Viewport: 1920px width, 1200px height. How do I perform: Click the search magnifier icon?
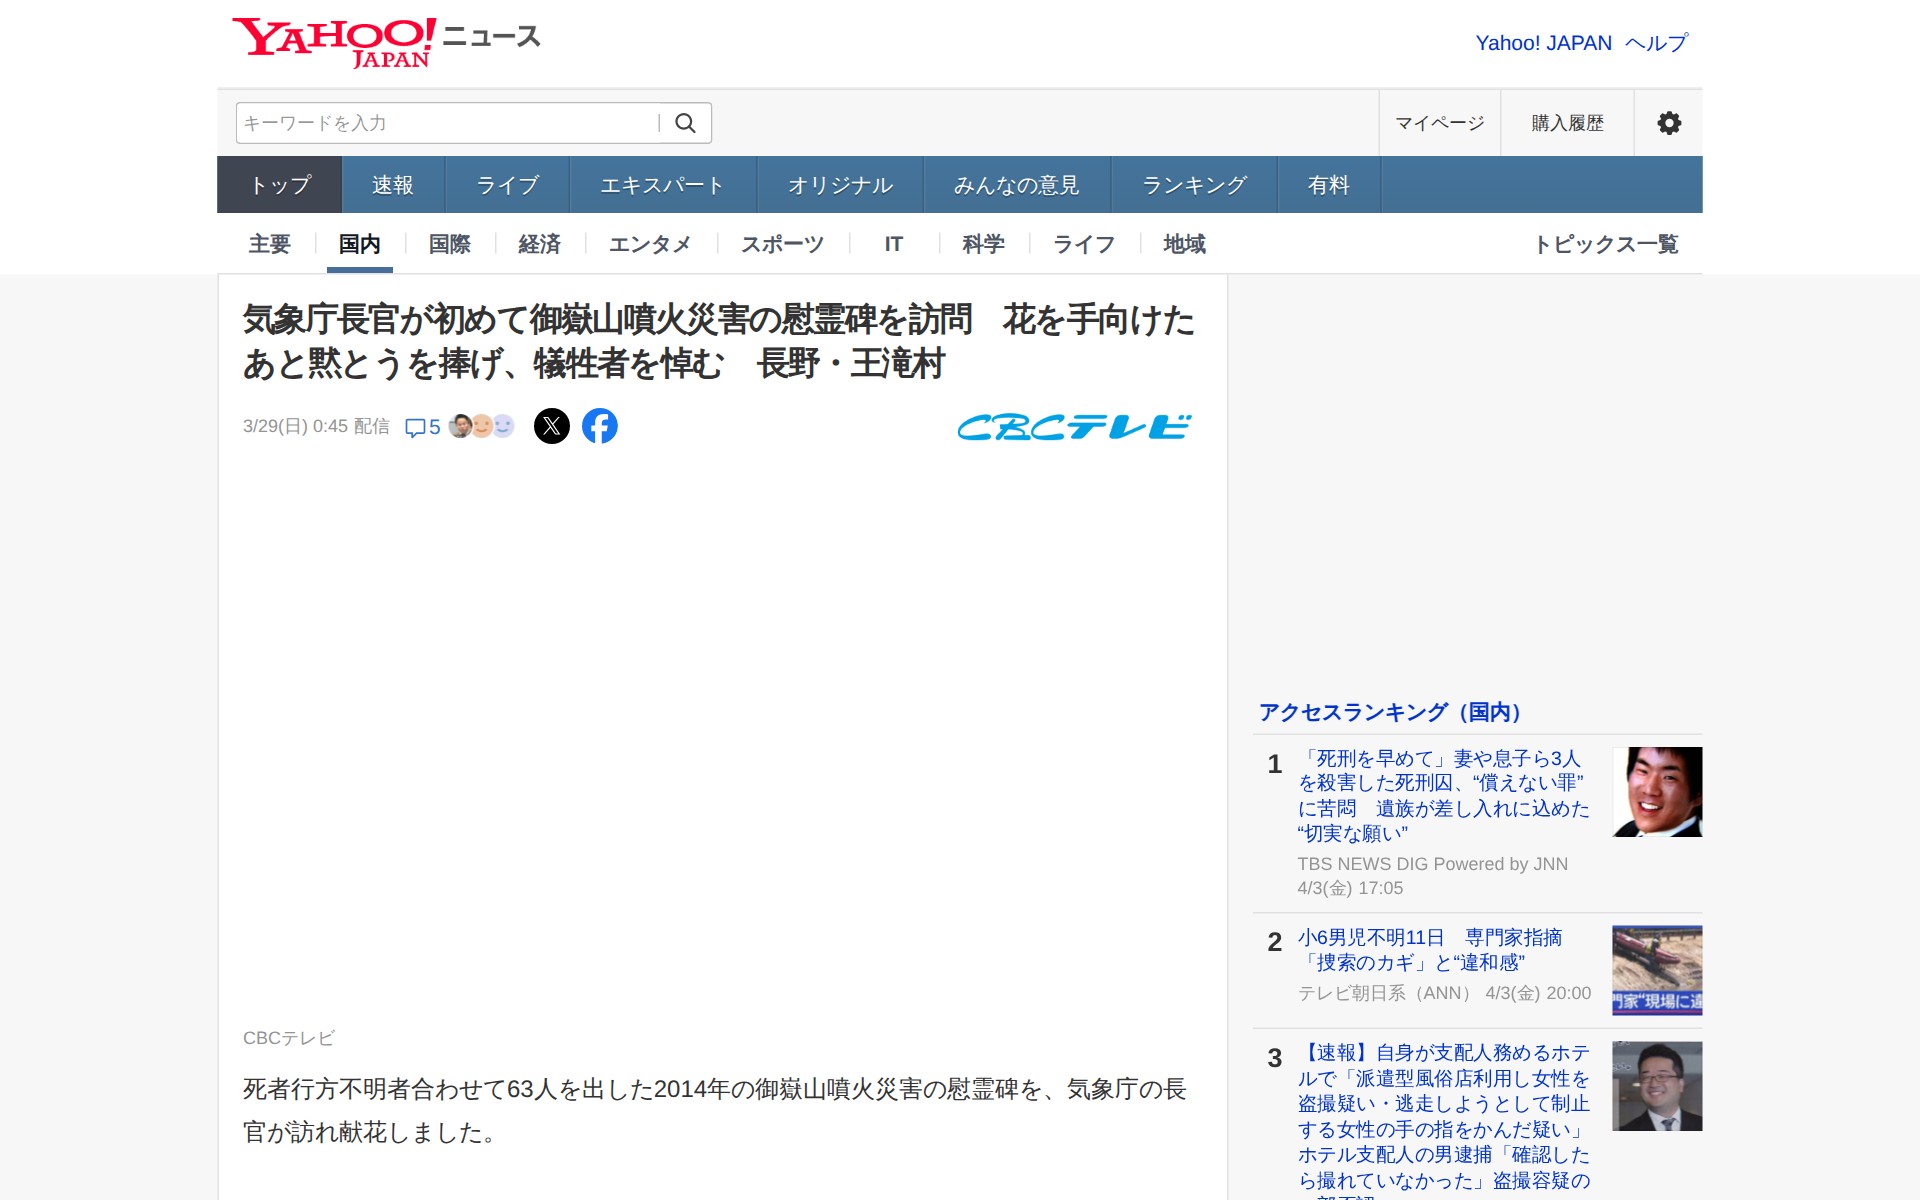click(685, 123)
